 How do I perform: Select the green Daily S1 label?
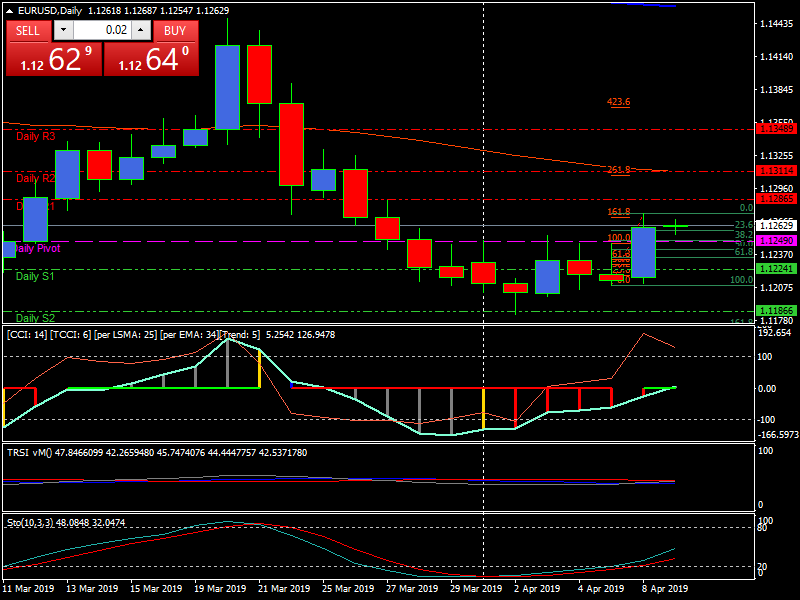tap(36, 276)
